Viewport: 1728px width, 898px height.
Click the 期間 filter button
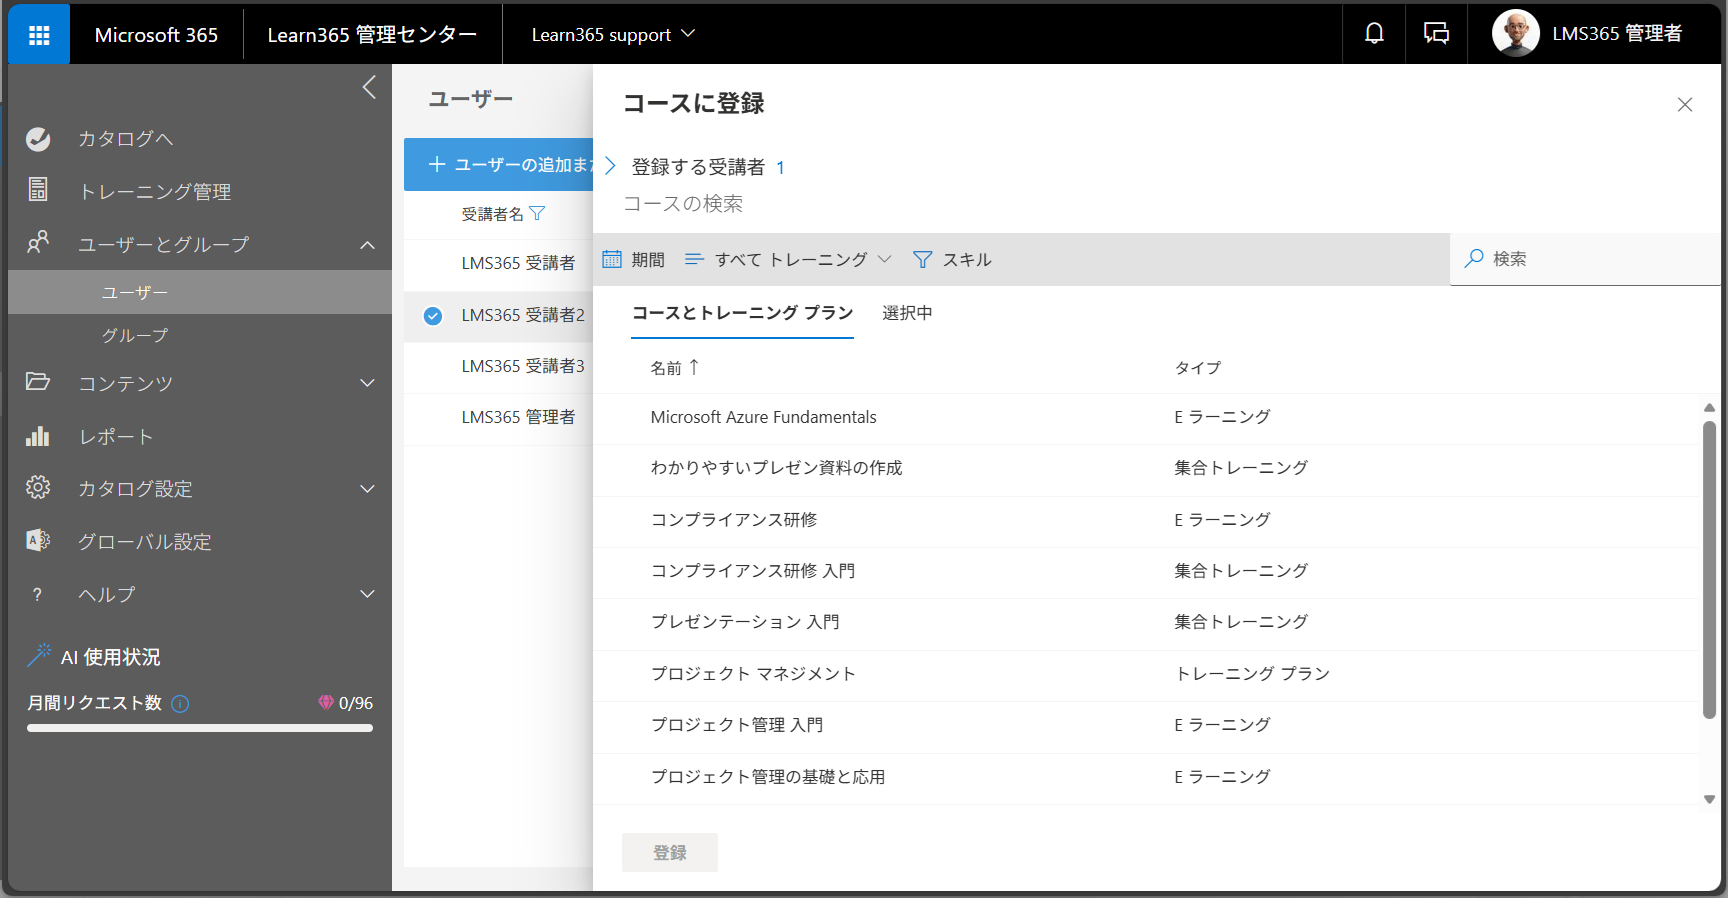pyautogui.click(x=633, y=260)
